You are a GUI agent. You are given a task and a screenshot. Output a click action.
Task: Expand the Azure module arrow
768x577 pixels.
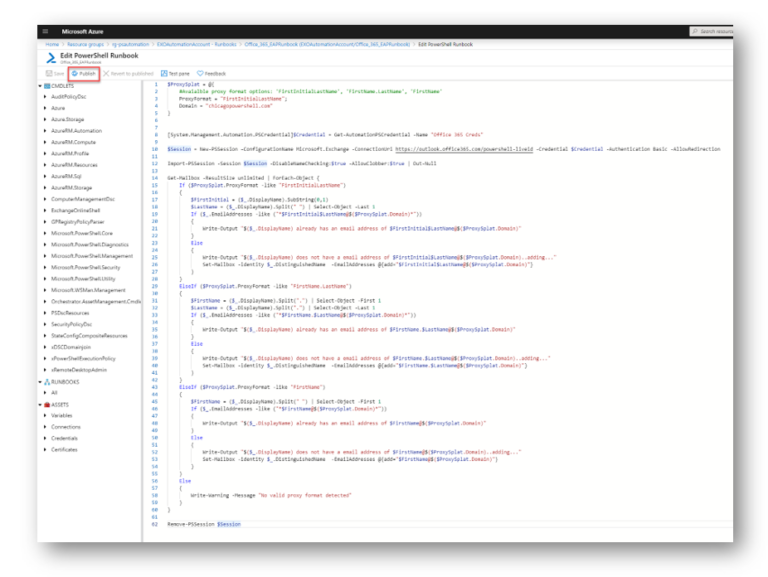[x=45, y=108]
